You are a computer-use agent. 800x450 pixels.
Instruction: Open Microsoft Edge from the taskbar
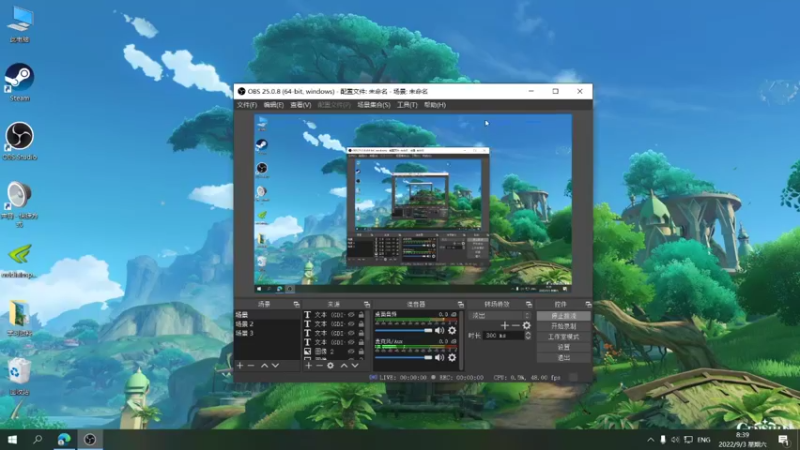(64, 439)
